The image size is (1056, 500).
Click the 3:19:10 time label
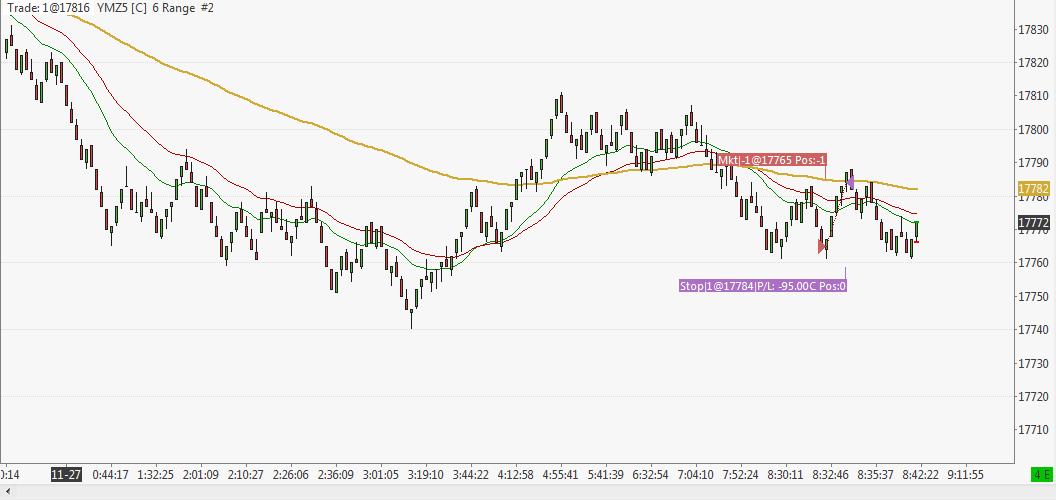426,474
